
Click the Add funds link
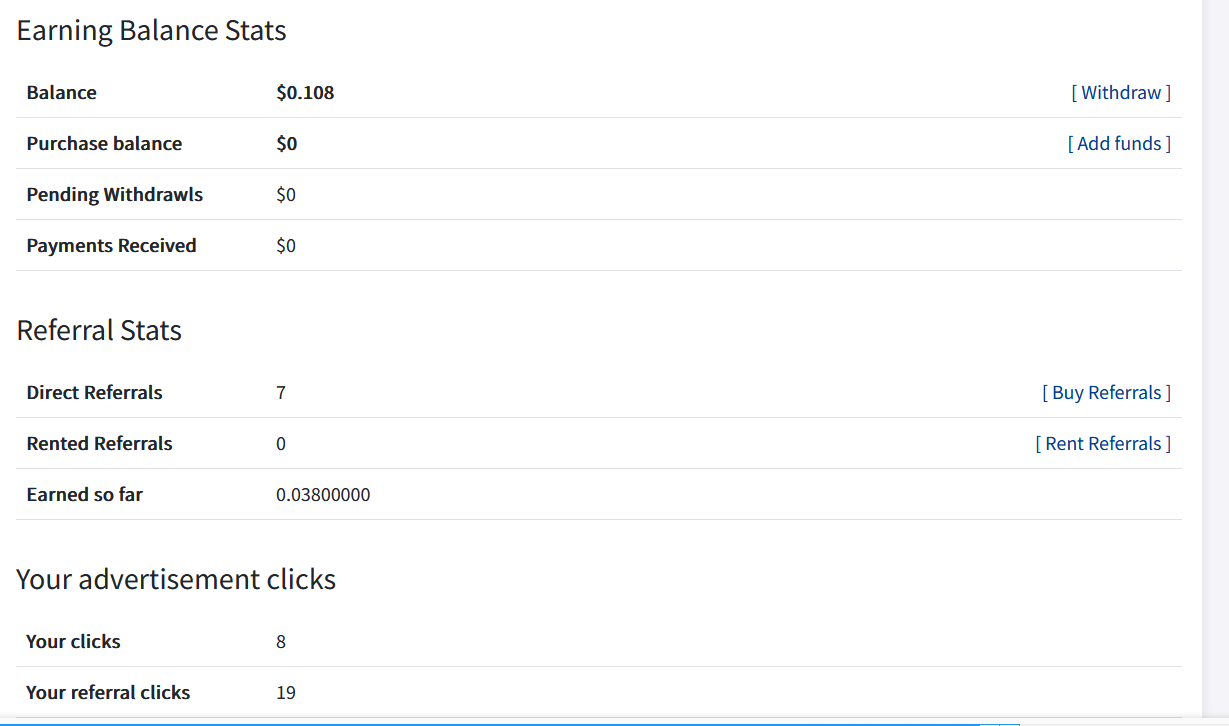pyautogui.click(x=1119, y=144)
